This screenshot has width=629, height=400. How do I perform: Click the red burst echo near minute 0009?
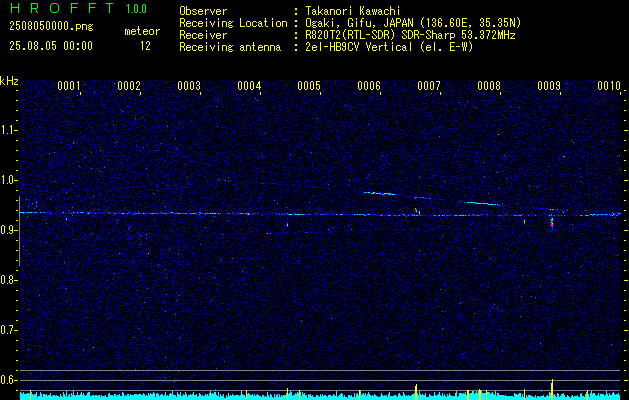[552, 222]
